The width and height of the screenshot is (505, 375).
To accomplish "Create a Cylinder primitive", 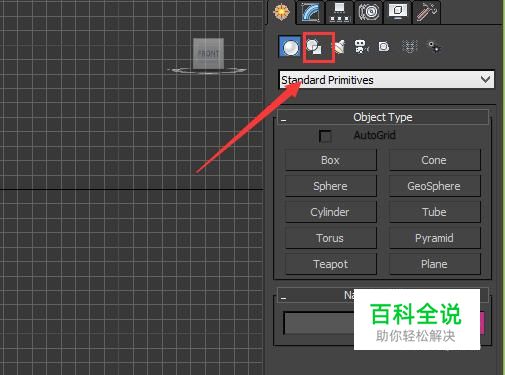I will point(331,212).
